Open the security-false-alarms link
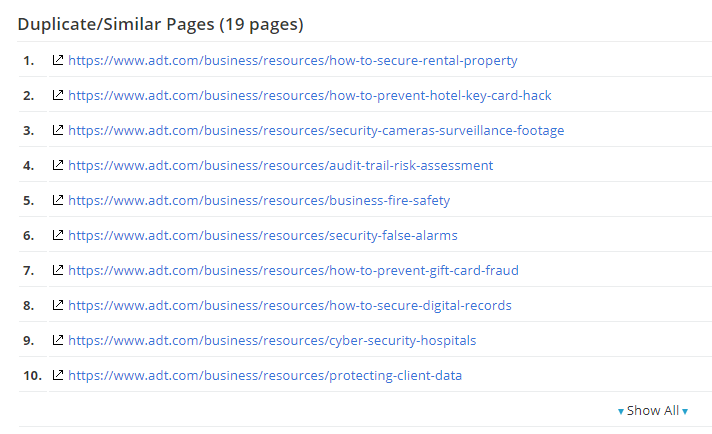Image resolution: width=712 pixels, height=434 pixels. point(263,235)
